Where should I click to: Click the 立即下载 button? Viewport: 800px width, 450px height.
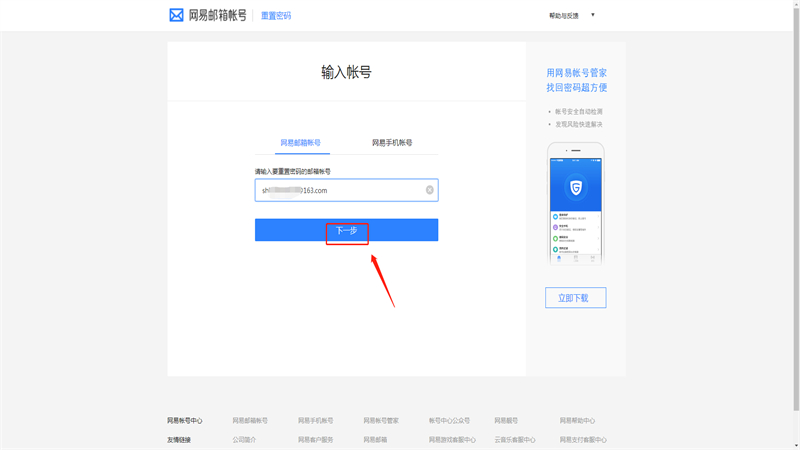(x=576, y=297)
